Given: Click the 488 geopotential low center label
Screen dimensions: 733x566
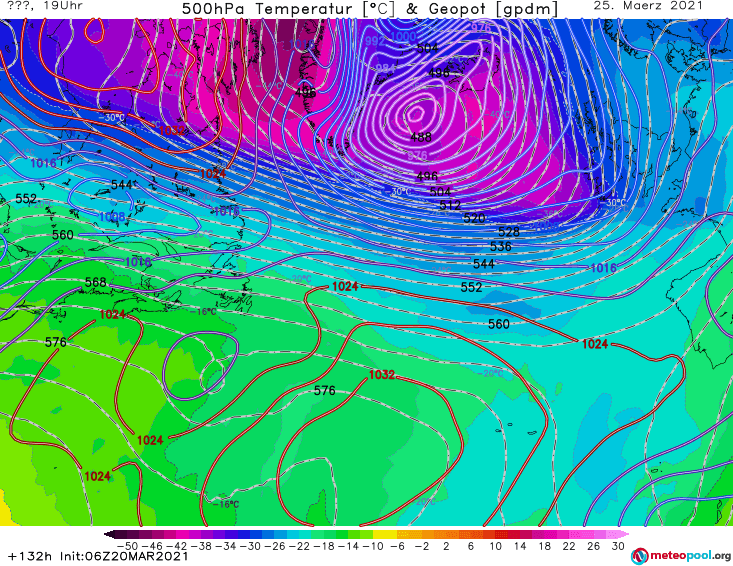Looking at the screenshot, I should point(421,137).
